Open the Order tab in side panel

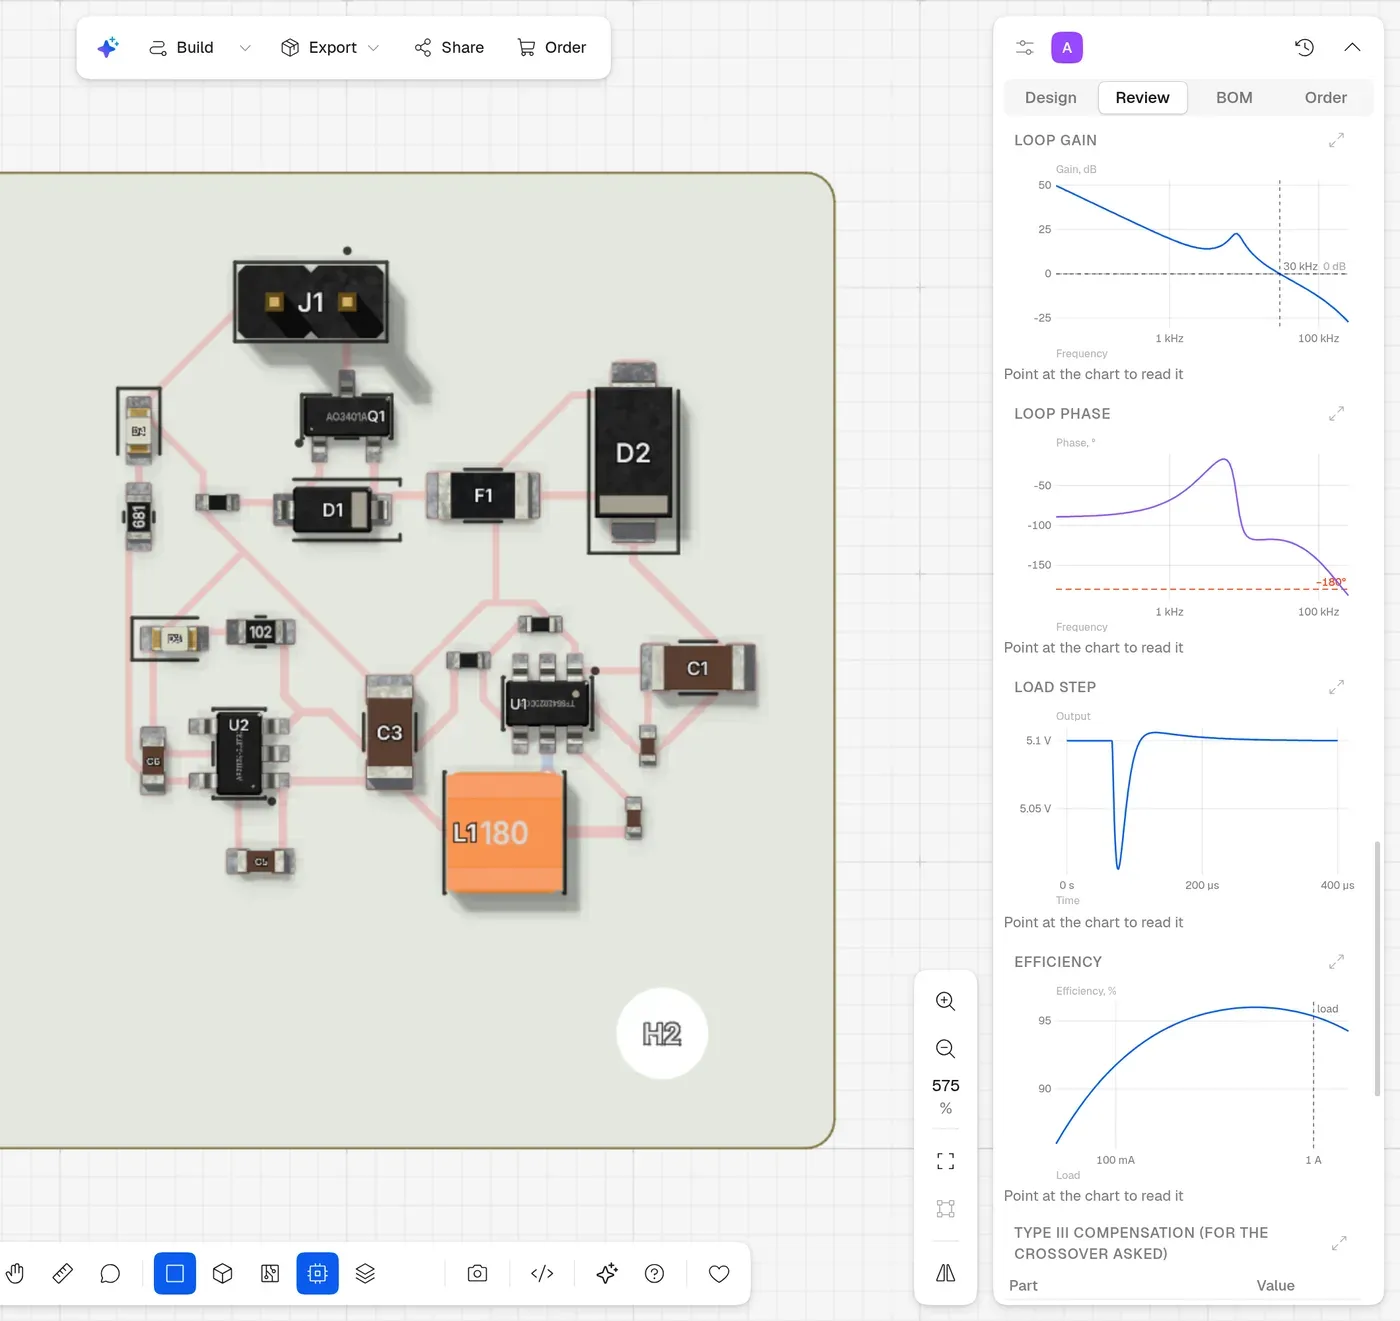pyautogui.click(x=1325, y=97)
